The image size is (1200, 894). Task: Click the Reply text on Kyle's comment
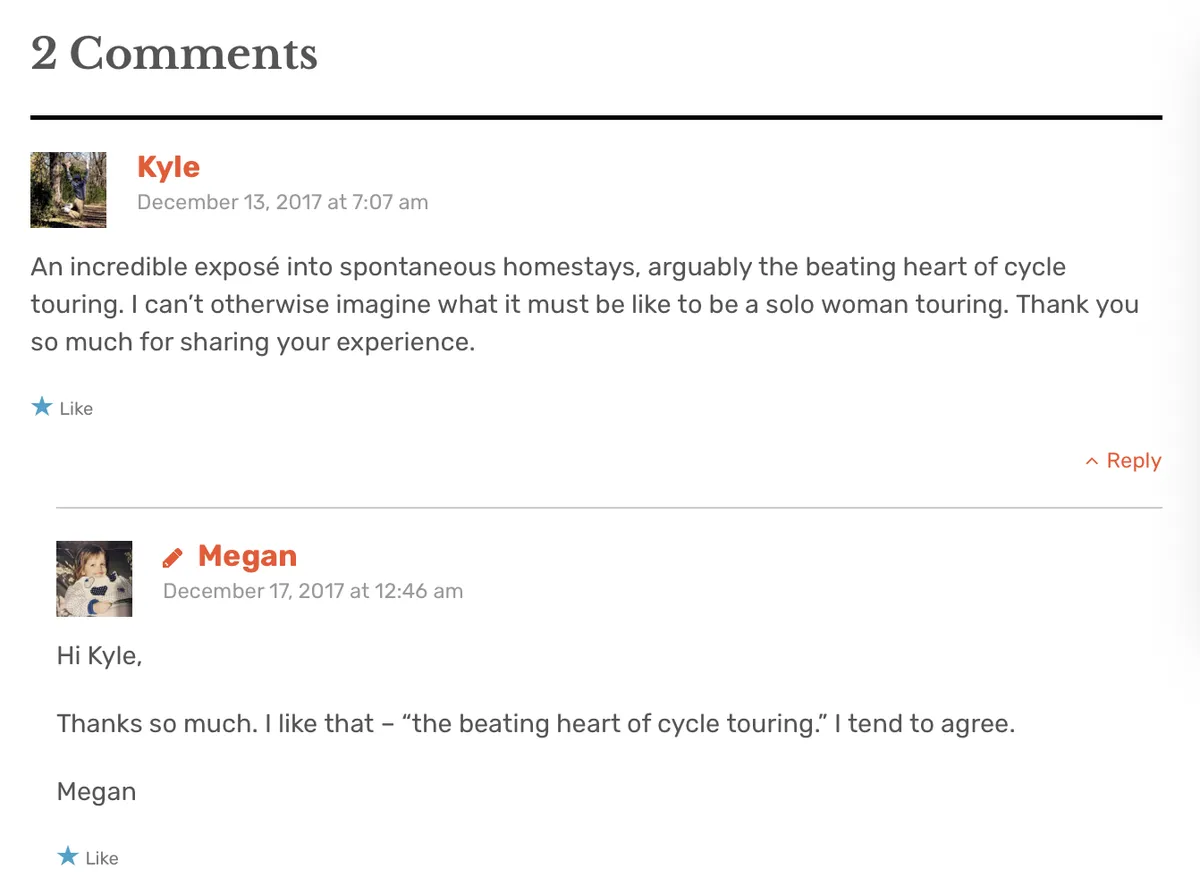pos(1134,461)
